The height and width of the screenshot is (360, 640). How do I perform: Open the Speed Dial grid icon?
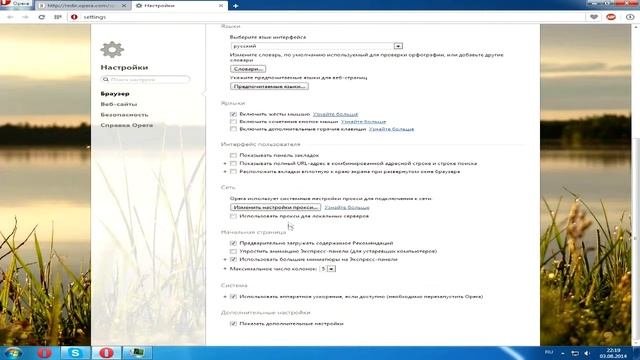click(58, 17)
